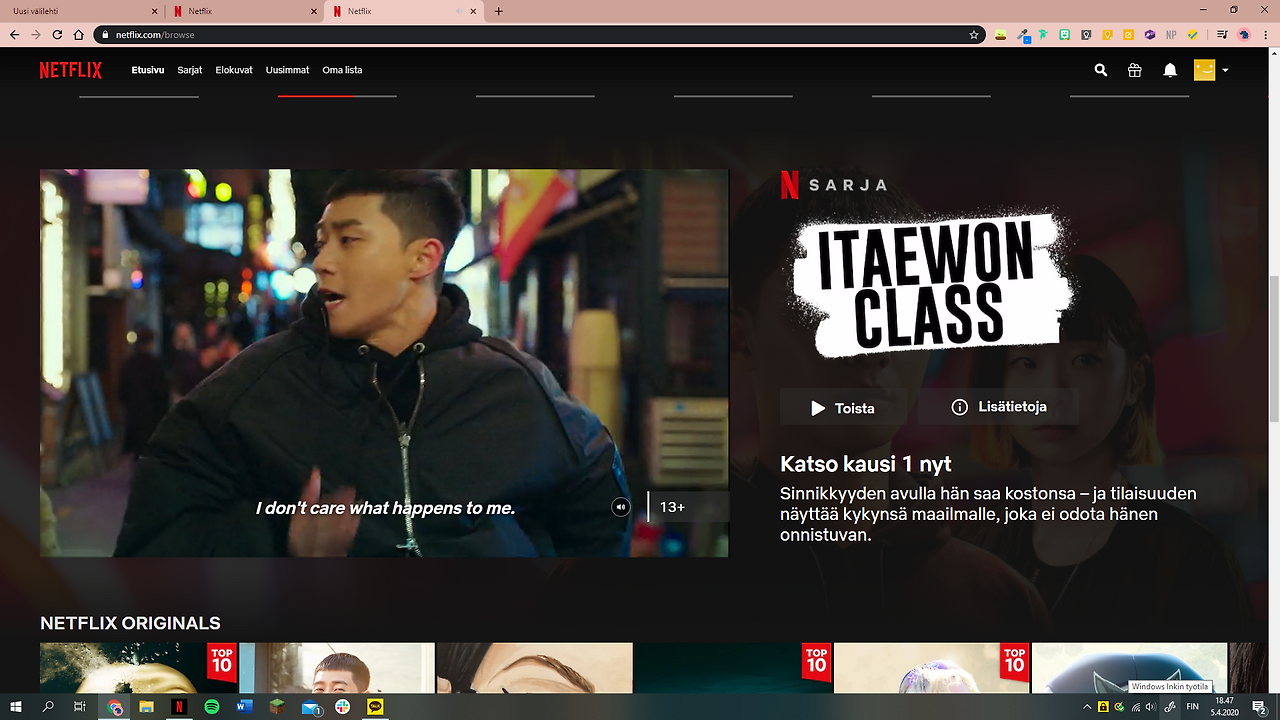Open the eyedropper color picker extension

(1024, 35)
